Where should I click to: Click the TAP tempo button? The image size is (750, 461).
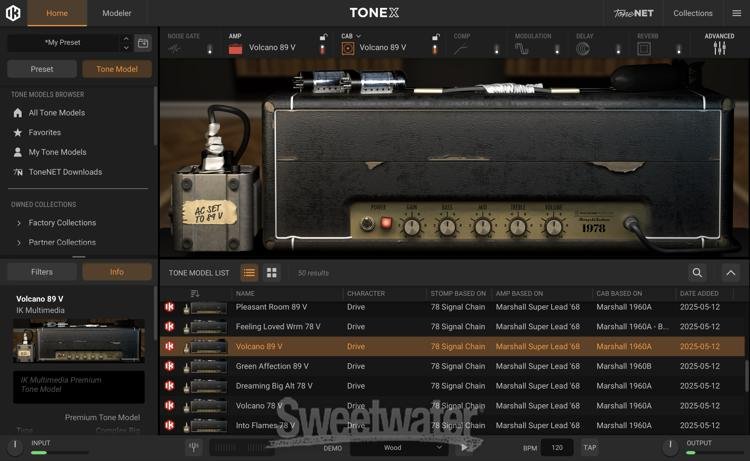pyautogui.click(x=590, y=448)
